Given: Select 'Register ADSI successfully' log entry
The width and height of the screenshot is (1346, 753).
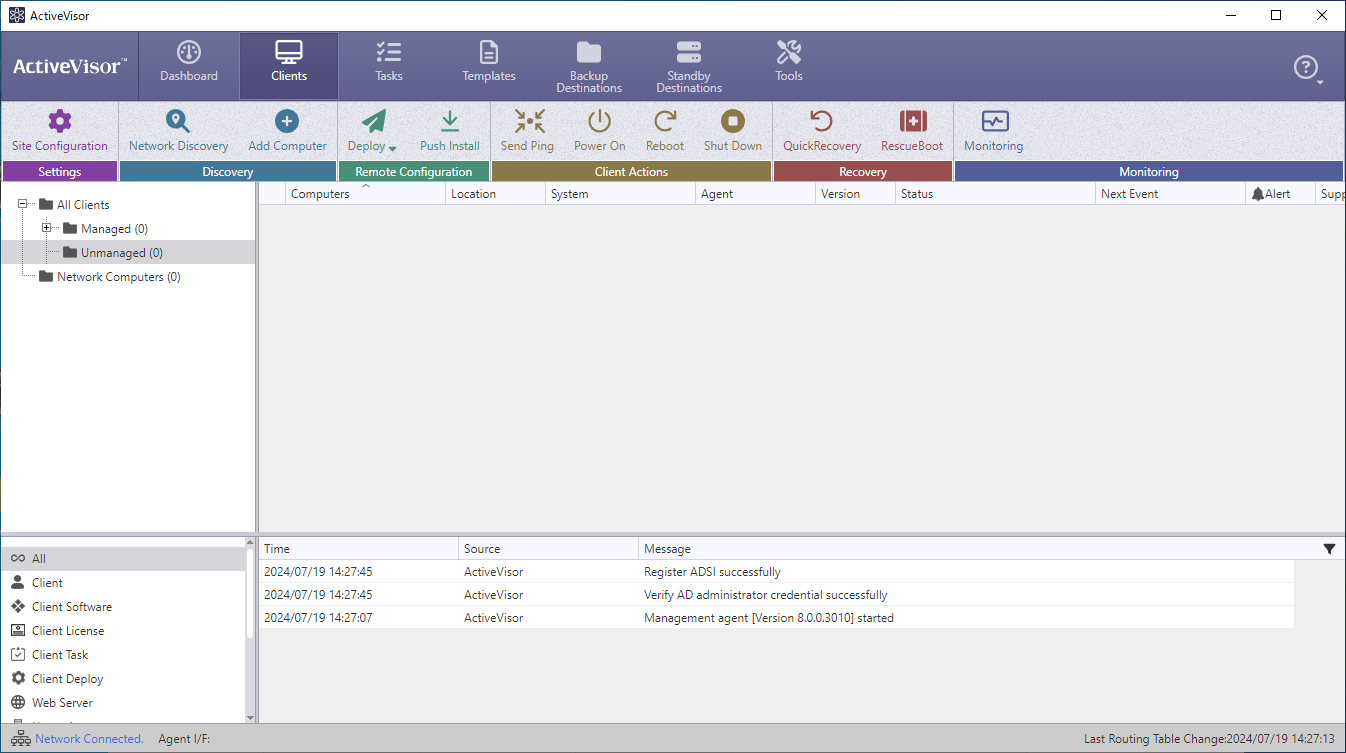Looking at the screenshot, I should point(777,572).
